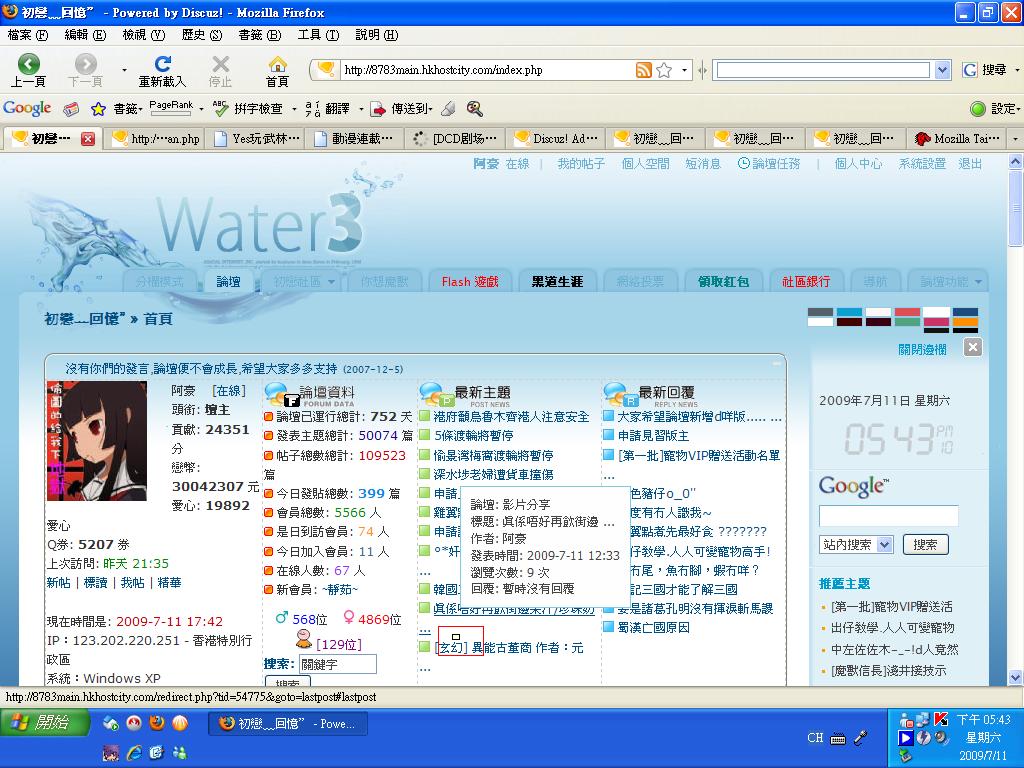Open the Firefox search box history dropdown
The height and width of the screenshot is (768, 1024).
tap(942, 70)
